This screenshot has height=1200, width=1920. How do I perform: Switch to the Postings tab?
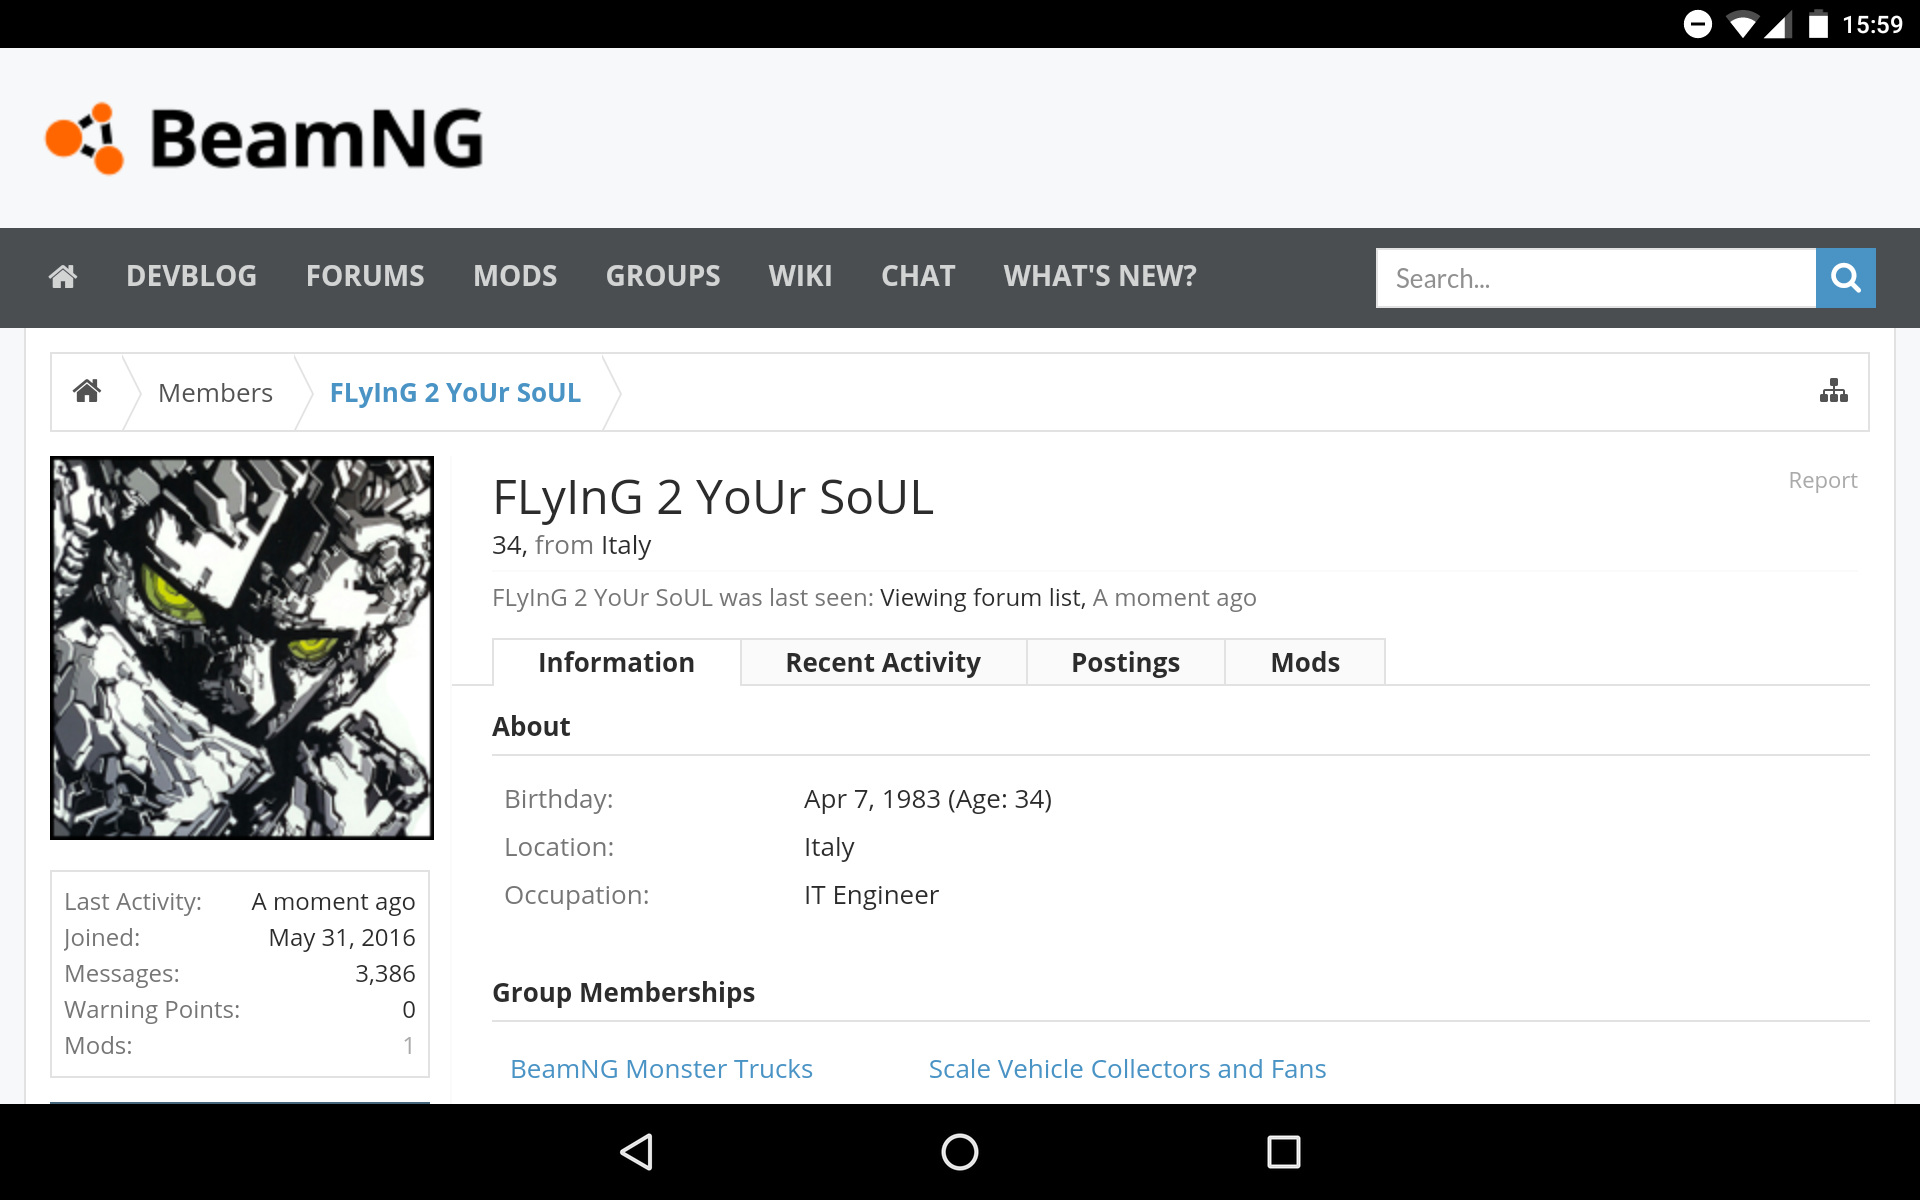1125,662
